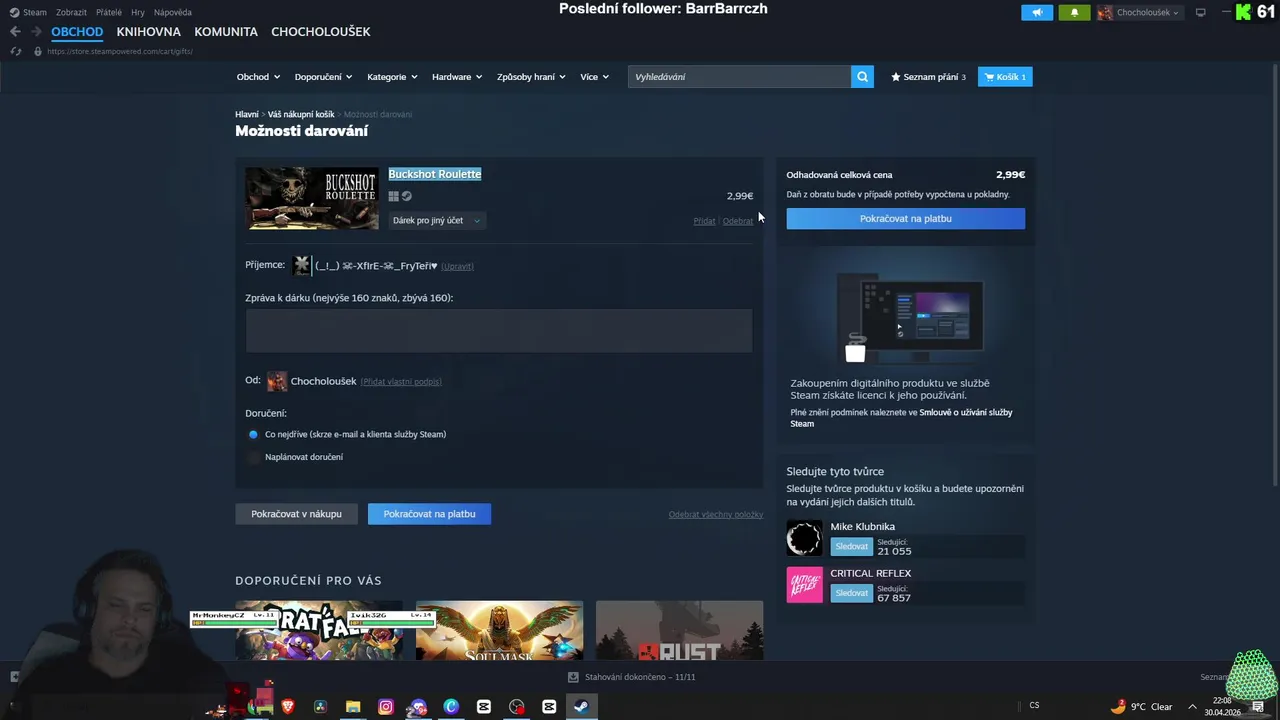The height and width of the screenshot is (720, 1280).
Task: Open the Windows notification center icon
Action: [x=1258, y=706]
